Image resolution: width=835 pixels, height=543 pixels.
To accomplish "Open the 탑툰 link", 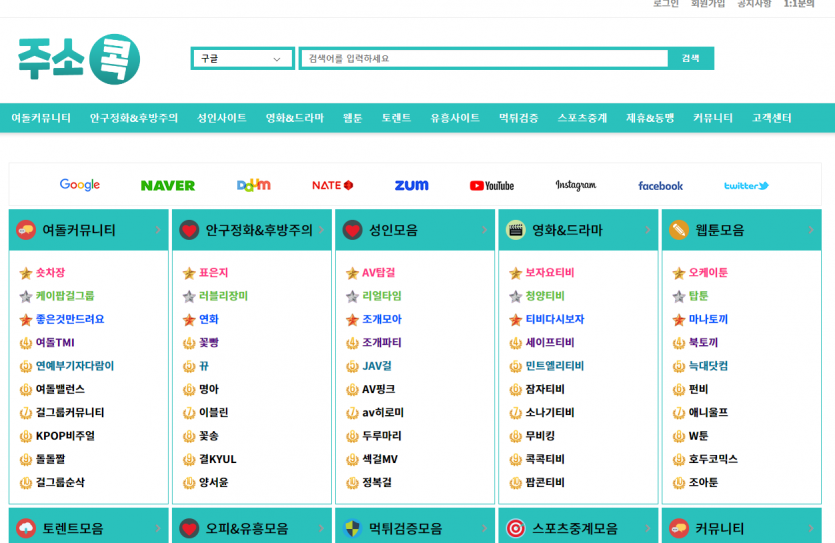I will pyautogui.click(x=698, y=296).
